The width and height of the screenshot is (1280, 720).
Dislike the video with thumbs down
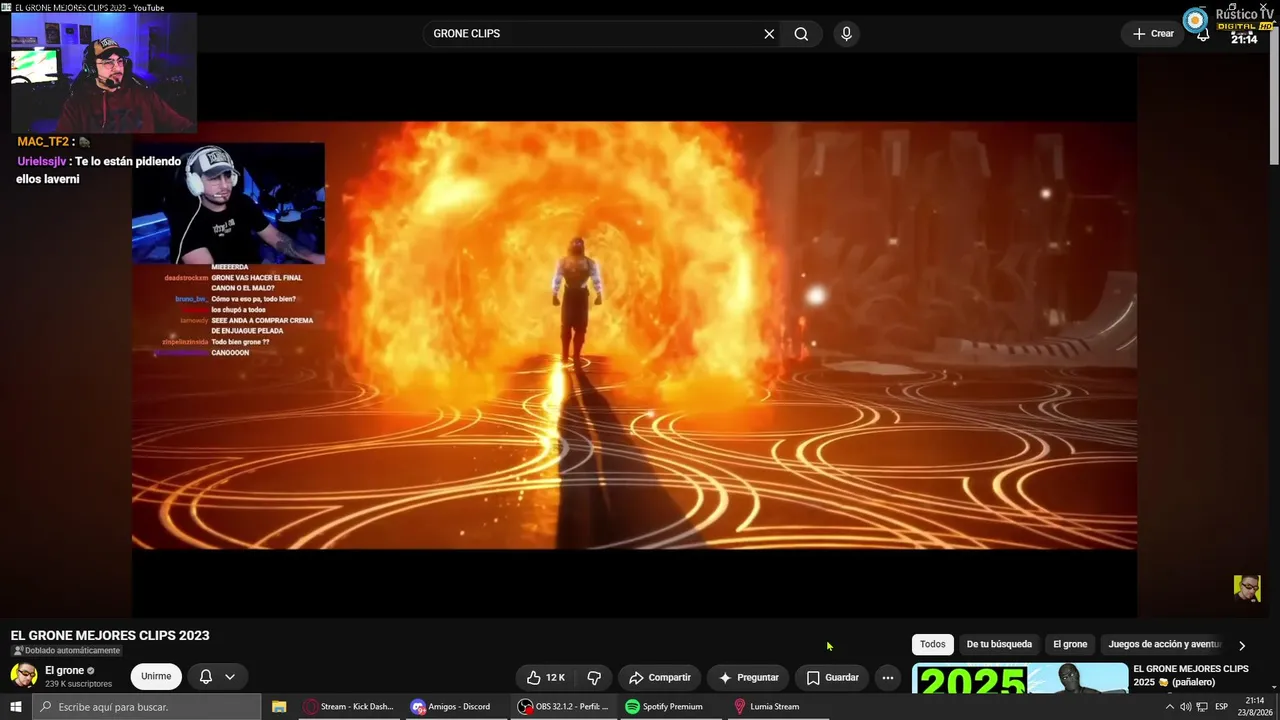click(594, 678)
